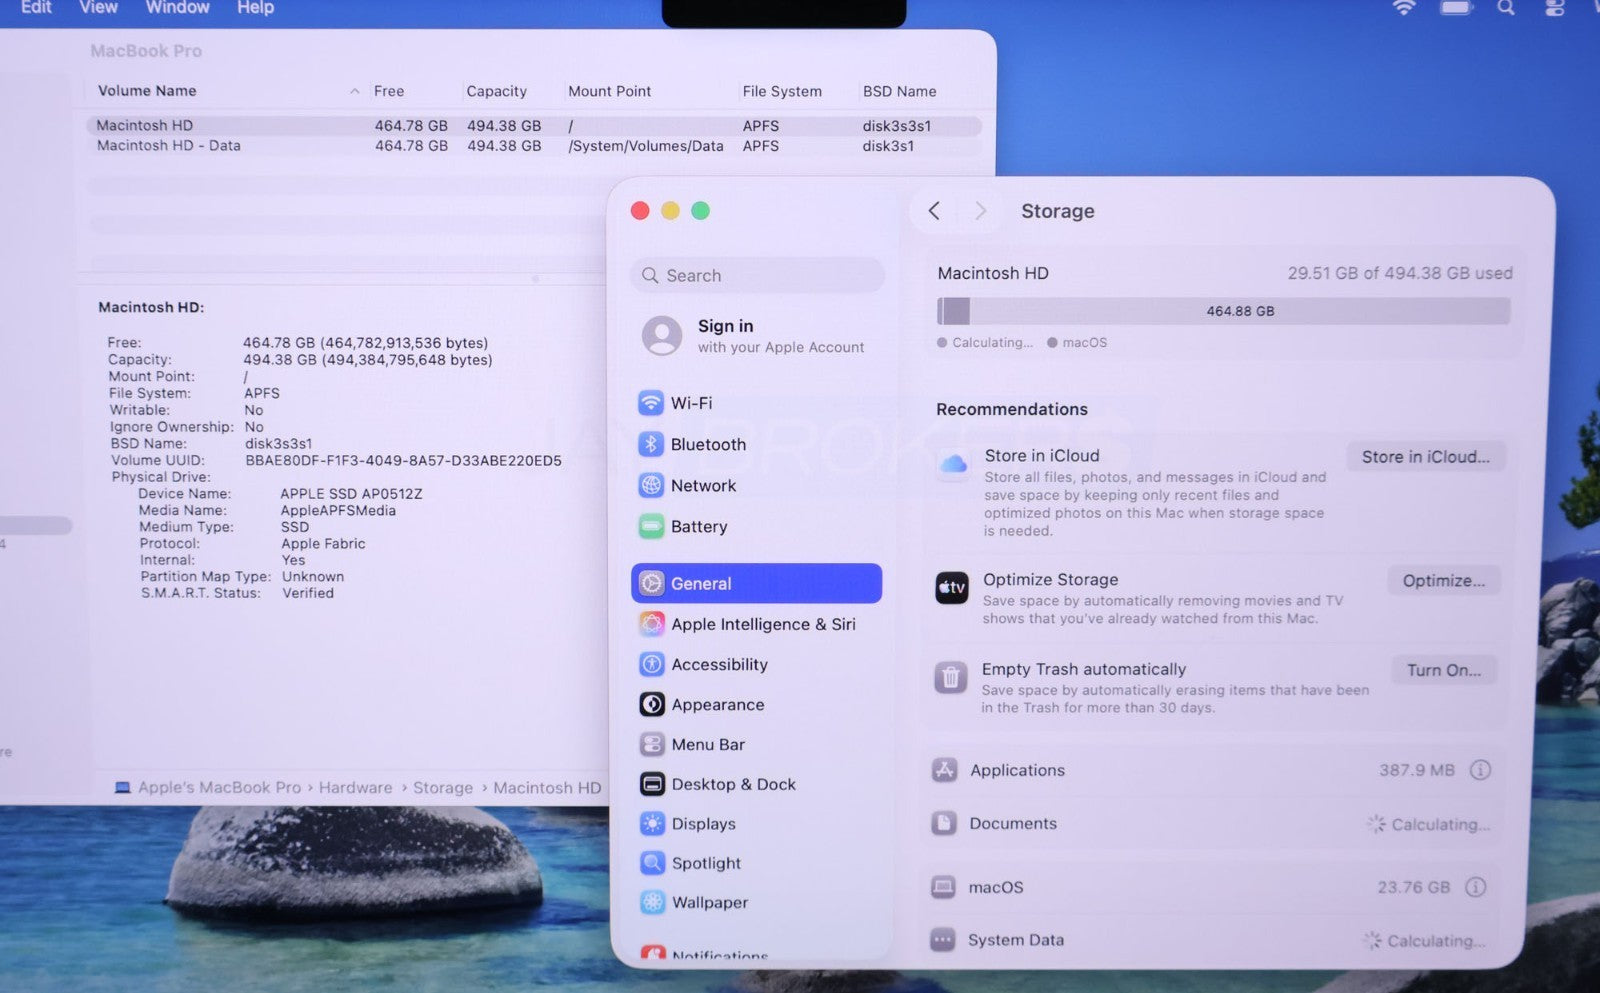Open the Help menu
Image resolution: width=1600 pixels, height=993 pixels.
255,8
